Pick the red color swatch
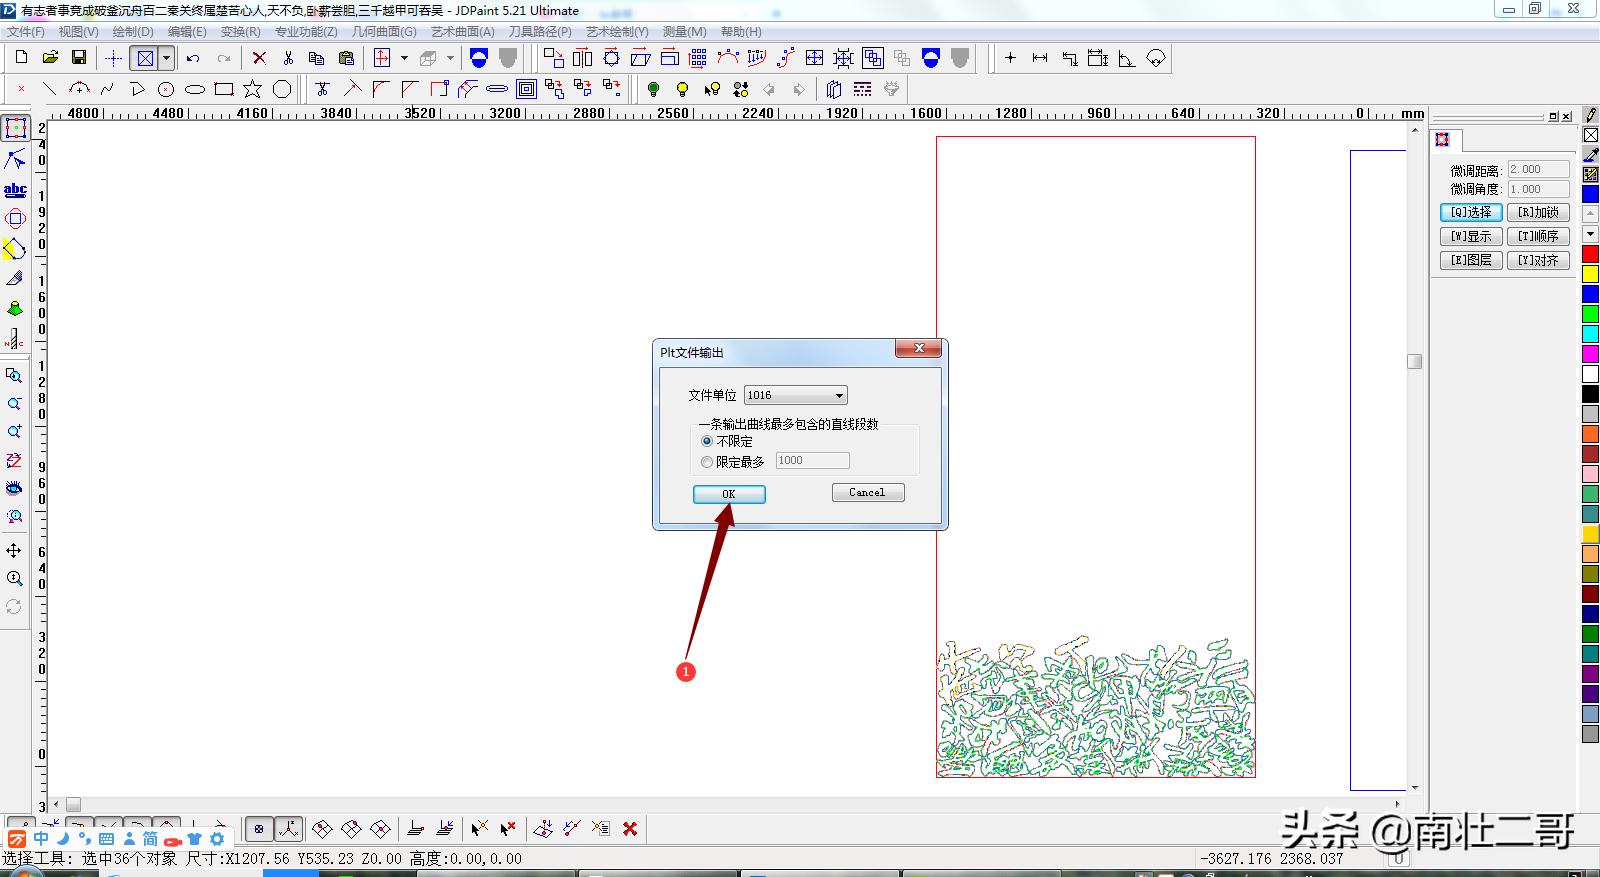This screenshot has width=1600, height=877. pos(1590,254)
